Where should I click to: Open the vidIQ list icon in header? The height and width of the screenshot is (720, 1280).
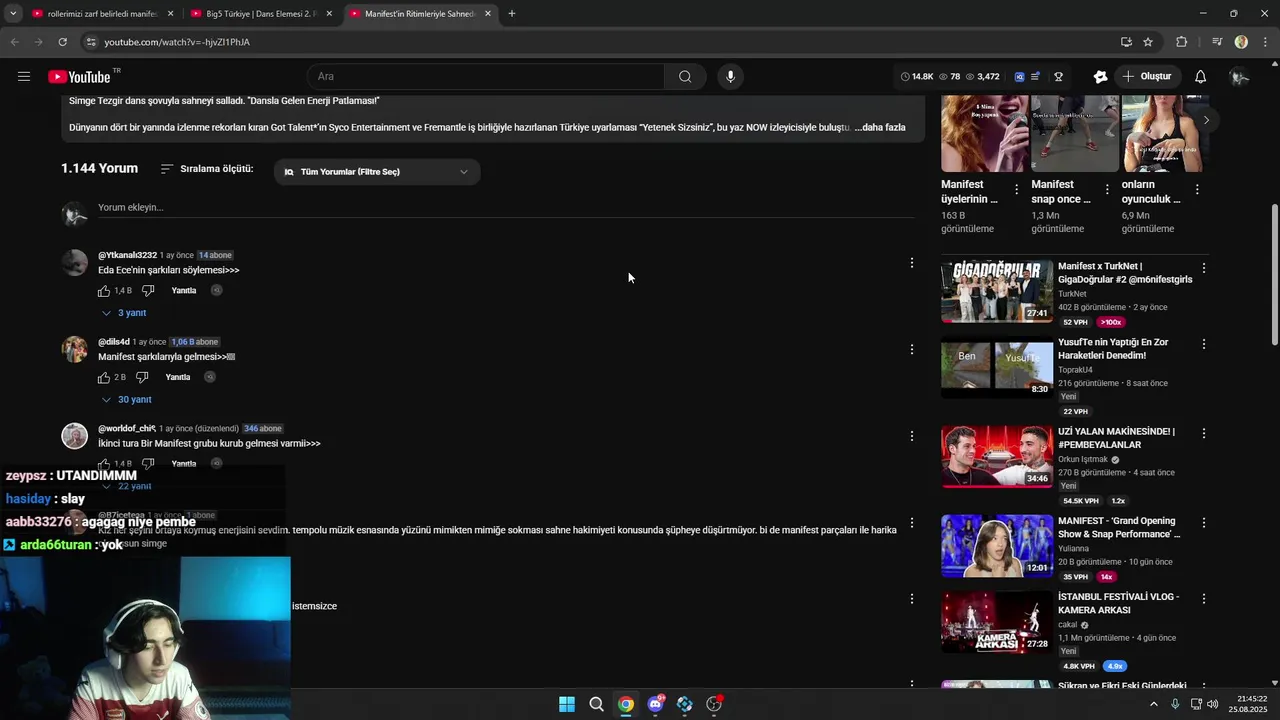click(x=1036, y=77)
